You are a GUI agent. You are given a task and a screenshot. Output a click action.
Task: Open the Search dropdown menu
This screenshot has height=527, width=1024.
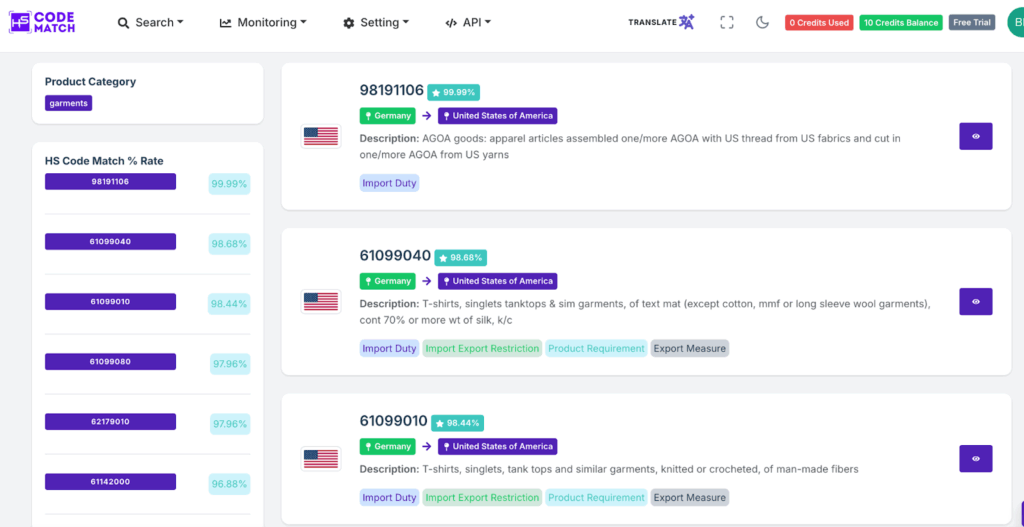[x=151, y=22]
